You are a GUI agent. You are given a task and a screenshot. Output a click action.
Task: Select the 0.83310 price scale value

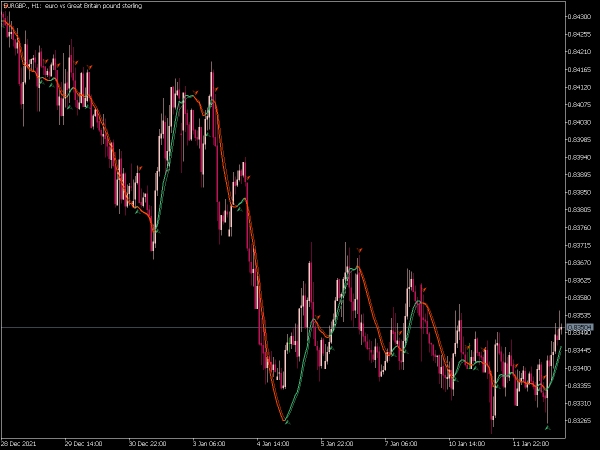579,403
